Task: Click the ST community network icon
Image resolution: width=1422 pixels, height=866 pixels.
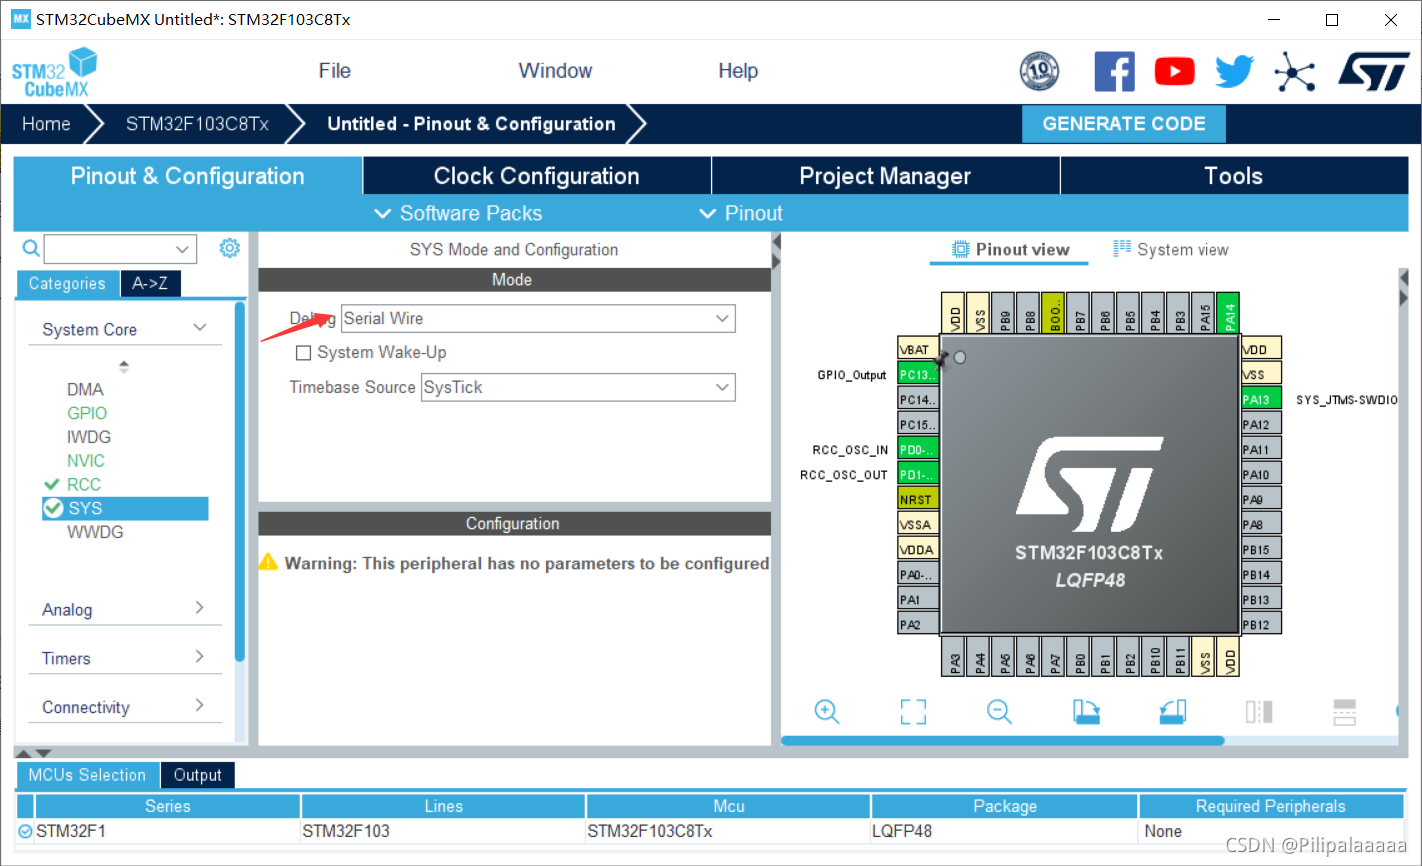Action: pos(1295,72)
